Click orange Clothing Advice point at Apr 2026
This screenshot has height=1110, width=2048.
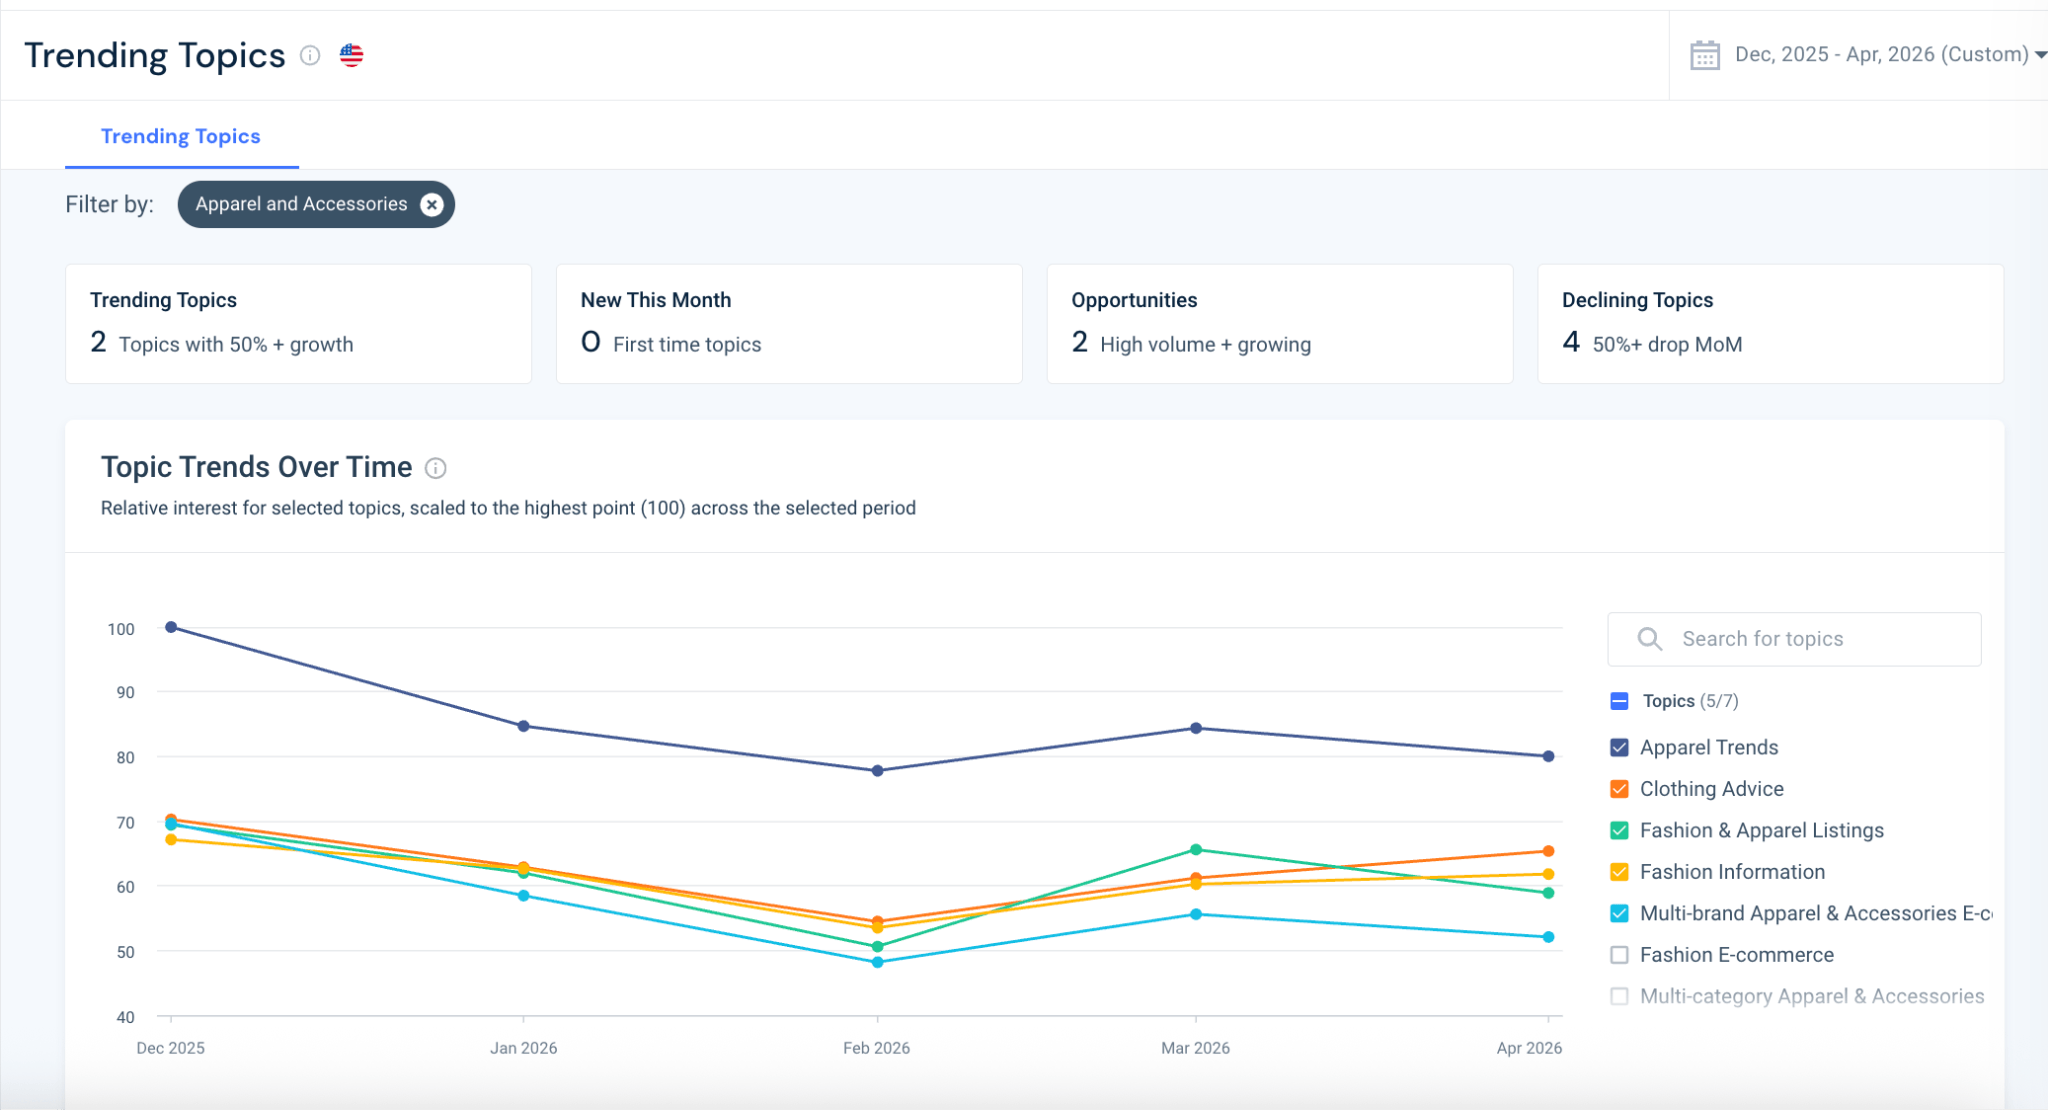click(x=1548, y=851)
